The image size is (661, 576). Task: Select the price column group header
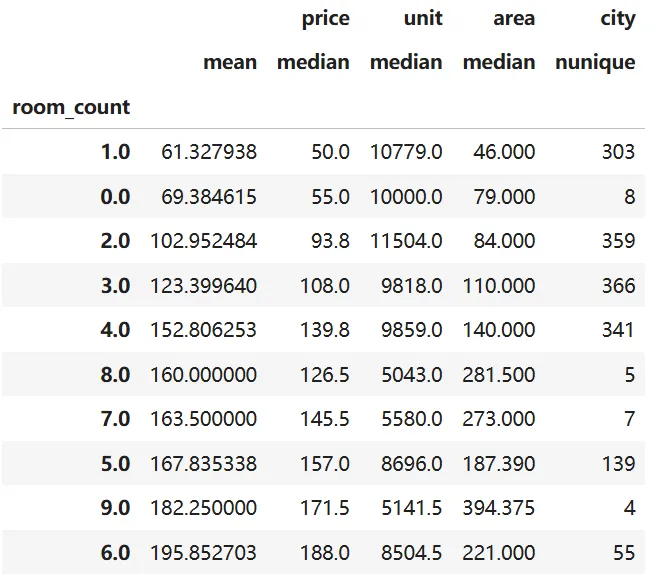(326, 18)
